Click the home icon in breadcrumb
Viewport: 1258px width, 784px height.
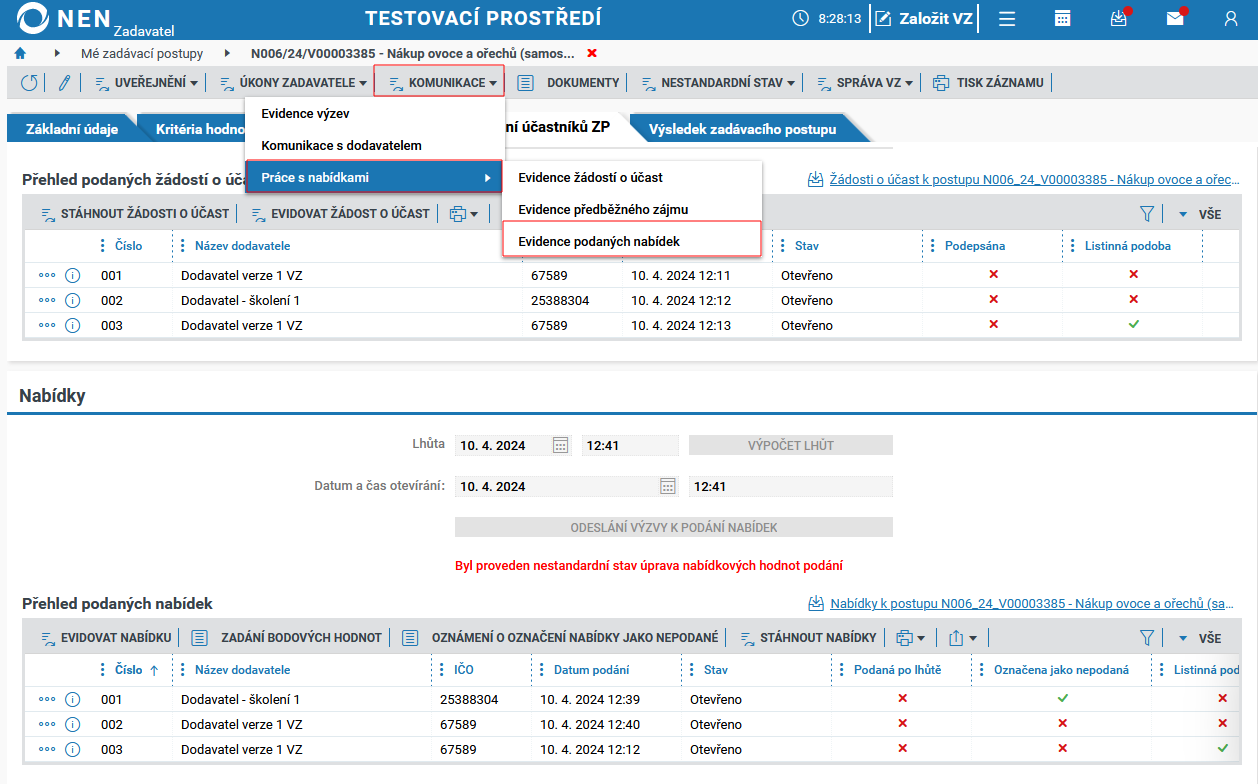[x=20, y=53]
